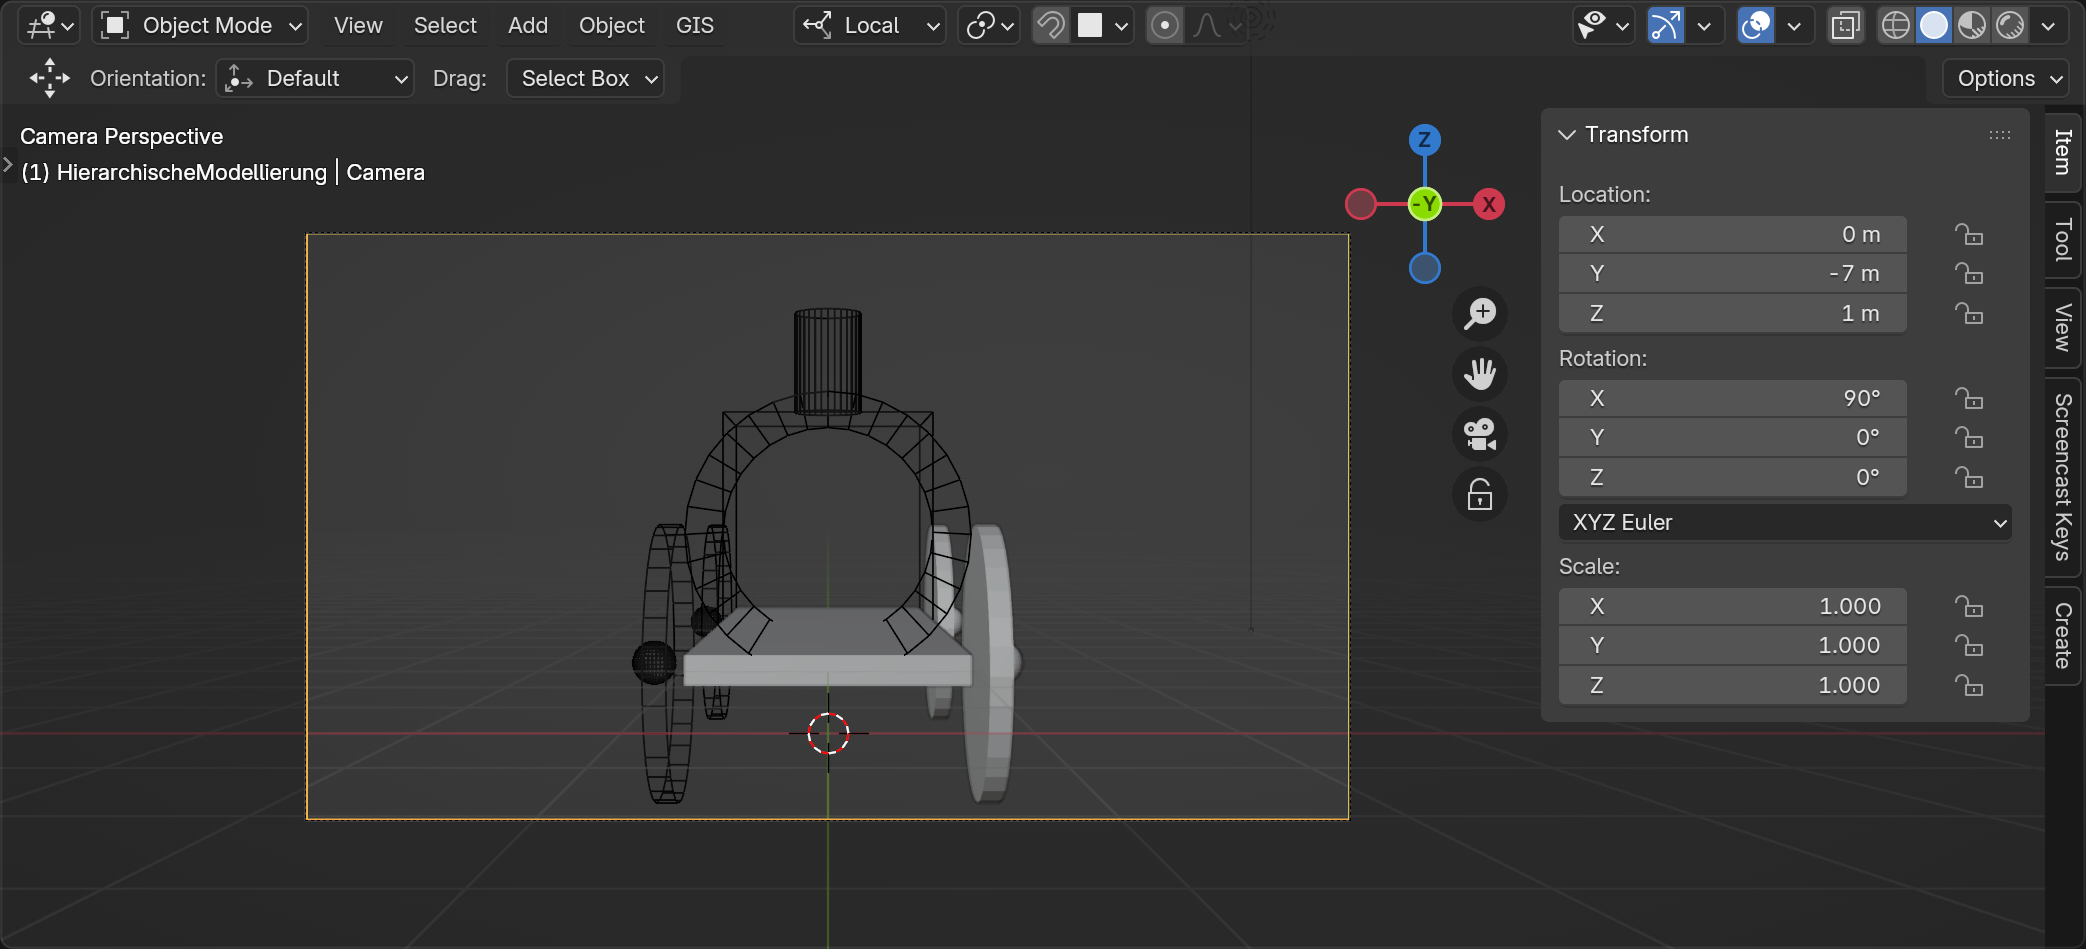Open the XYZ Euler rotation mode dropdown

[x=1784, y=522]
